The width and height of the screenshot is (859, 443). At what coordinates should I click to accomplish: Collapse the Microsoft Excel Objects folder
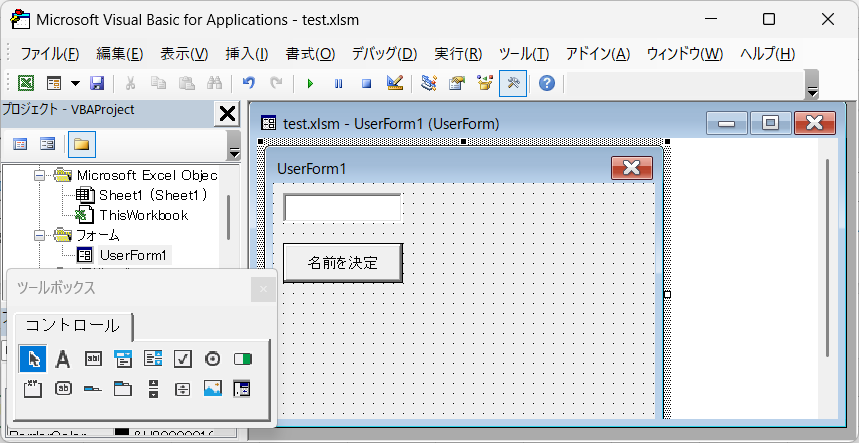click(39, 176)
